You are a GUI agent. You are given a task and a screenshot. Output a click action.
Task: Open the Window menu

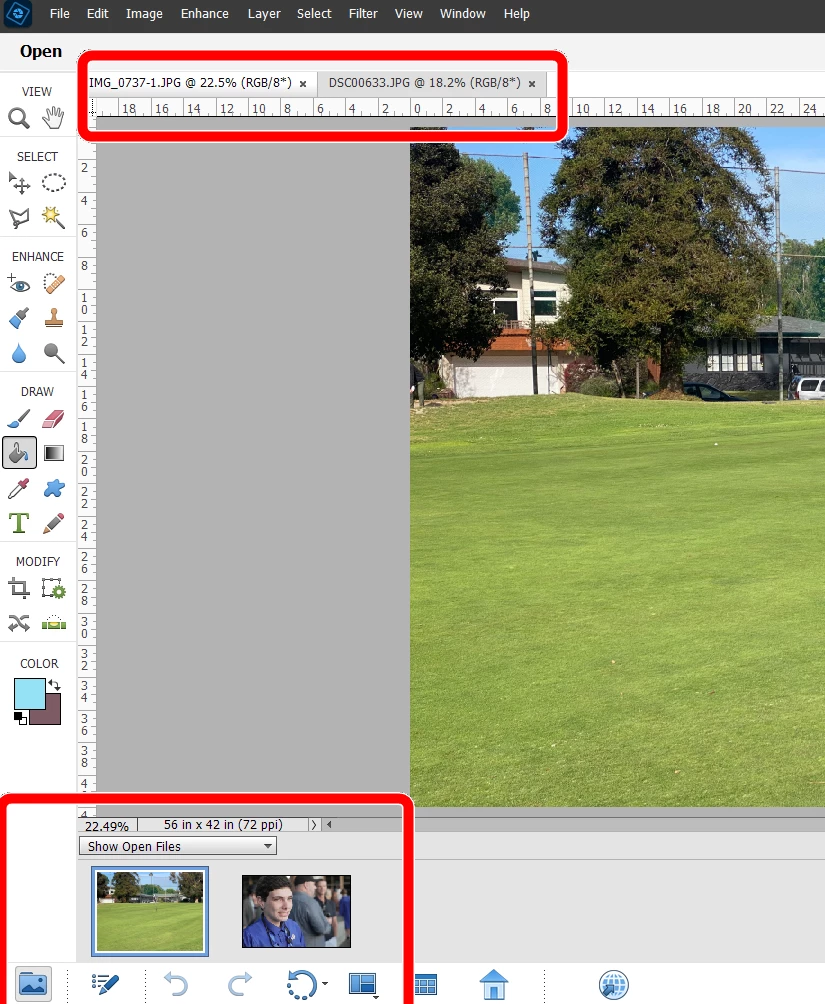click(x=462, y=13)
